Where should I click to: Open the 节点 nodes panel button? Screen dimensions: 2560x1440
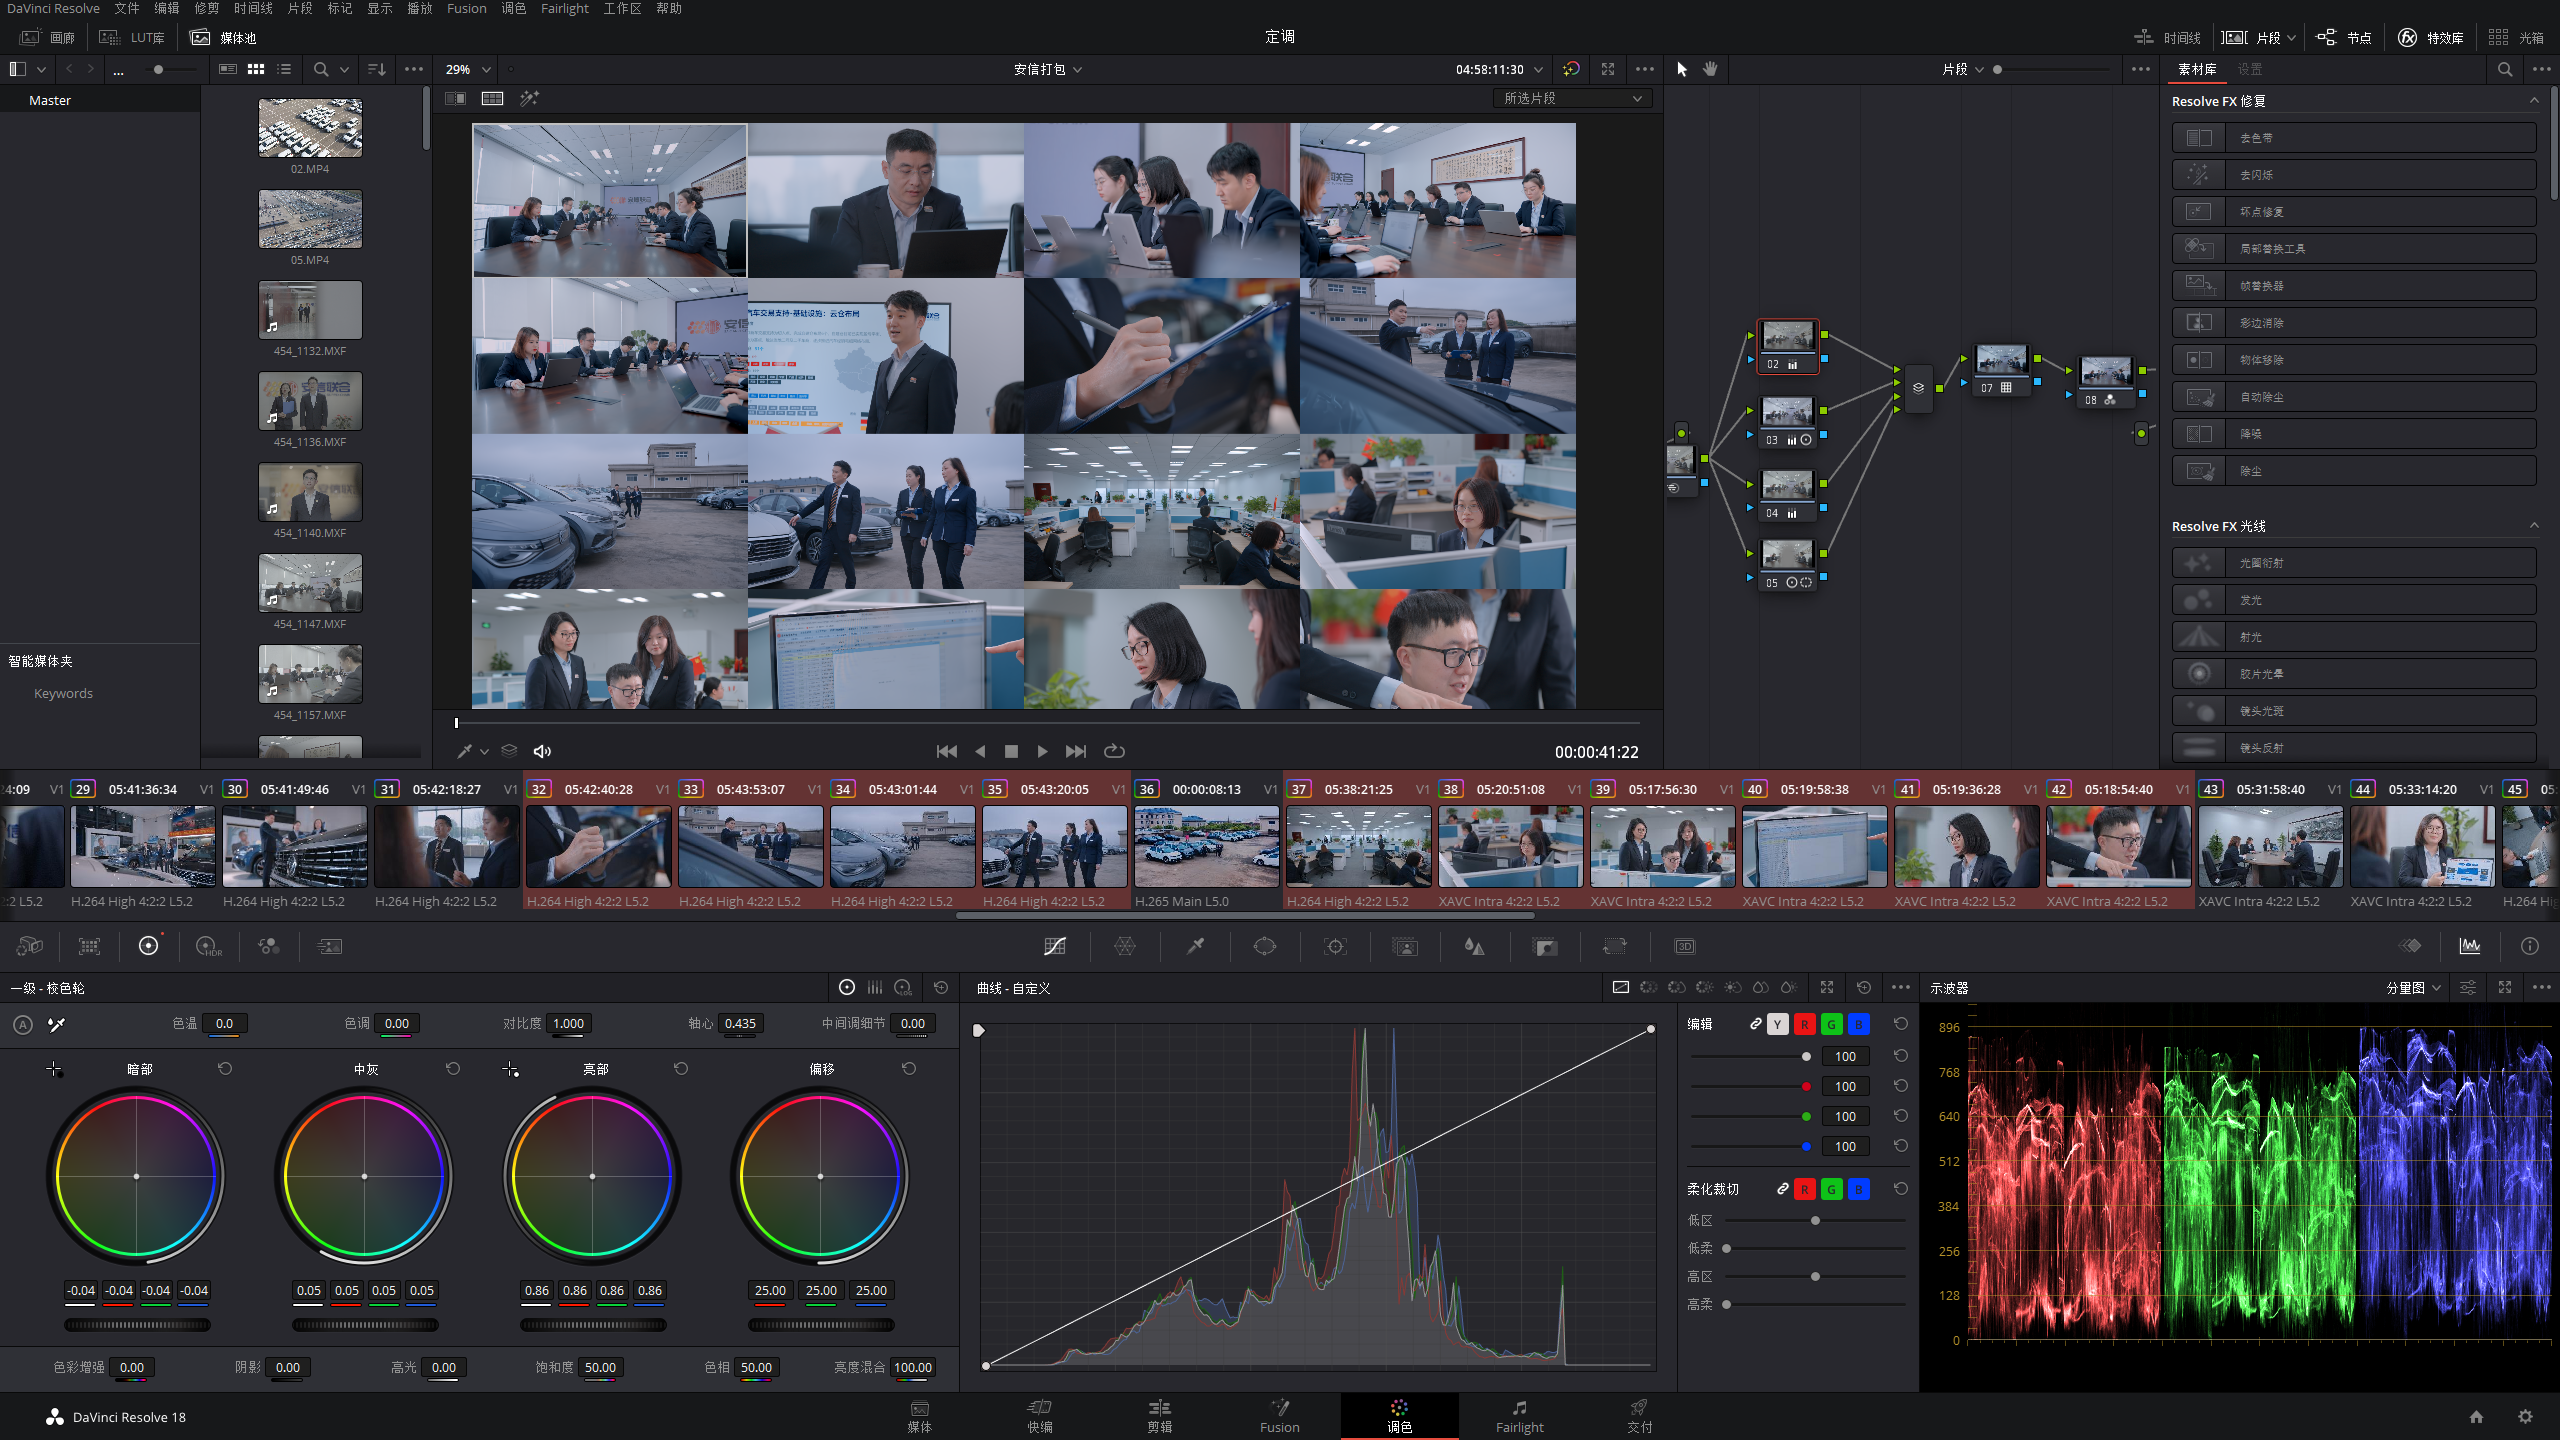point(2344,37)
